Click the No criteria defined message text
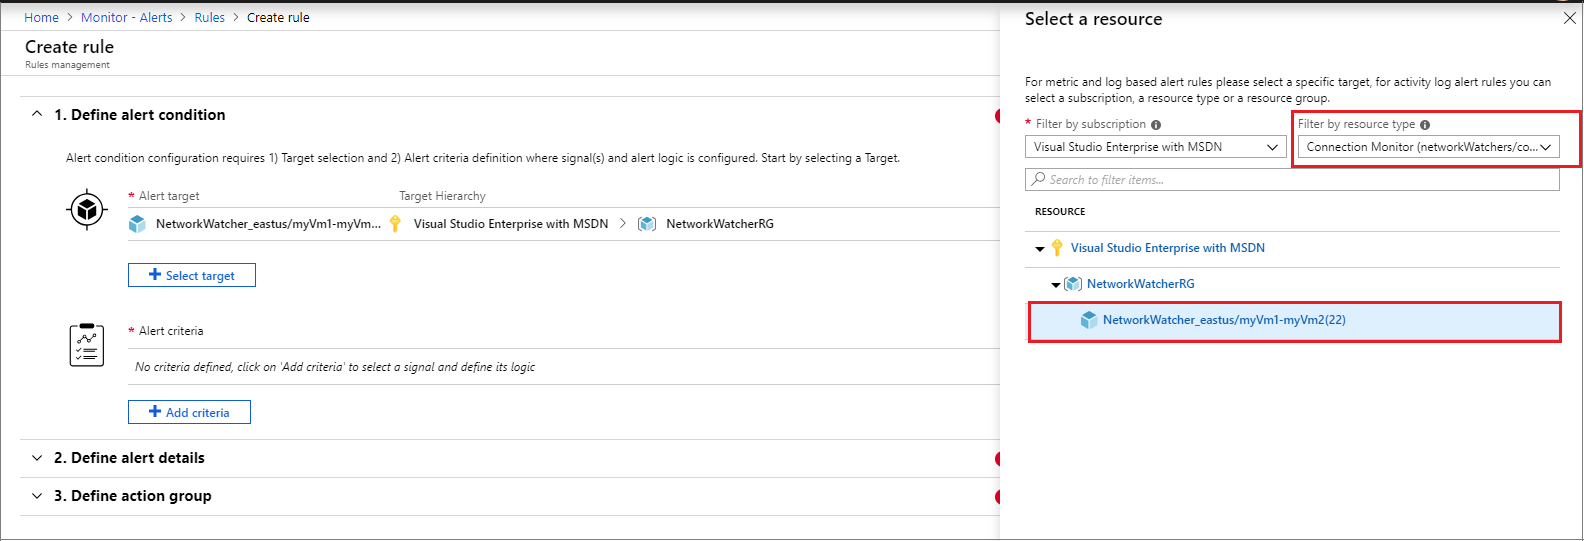Viewport: 1584px width, 541px height. pyautogui.click(x=335, y=367)
